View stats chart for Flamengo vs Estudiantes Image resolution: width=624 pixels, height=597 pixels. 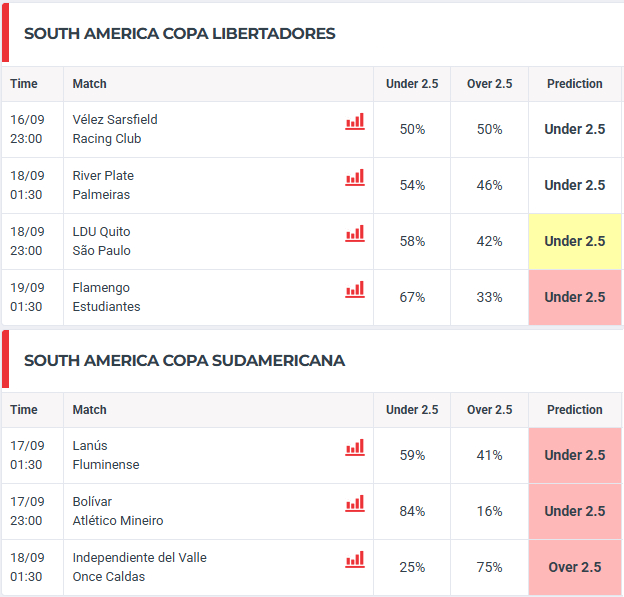click(355, 290)
